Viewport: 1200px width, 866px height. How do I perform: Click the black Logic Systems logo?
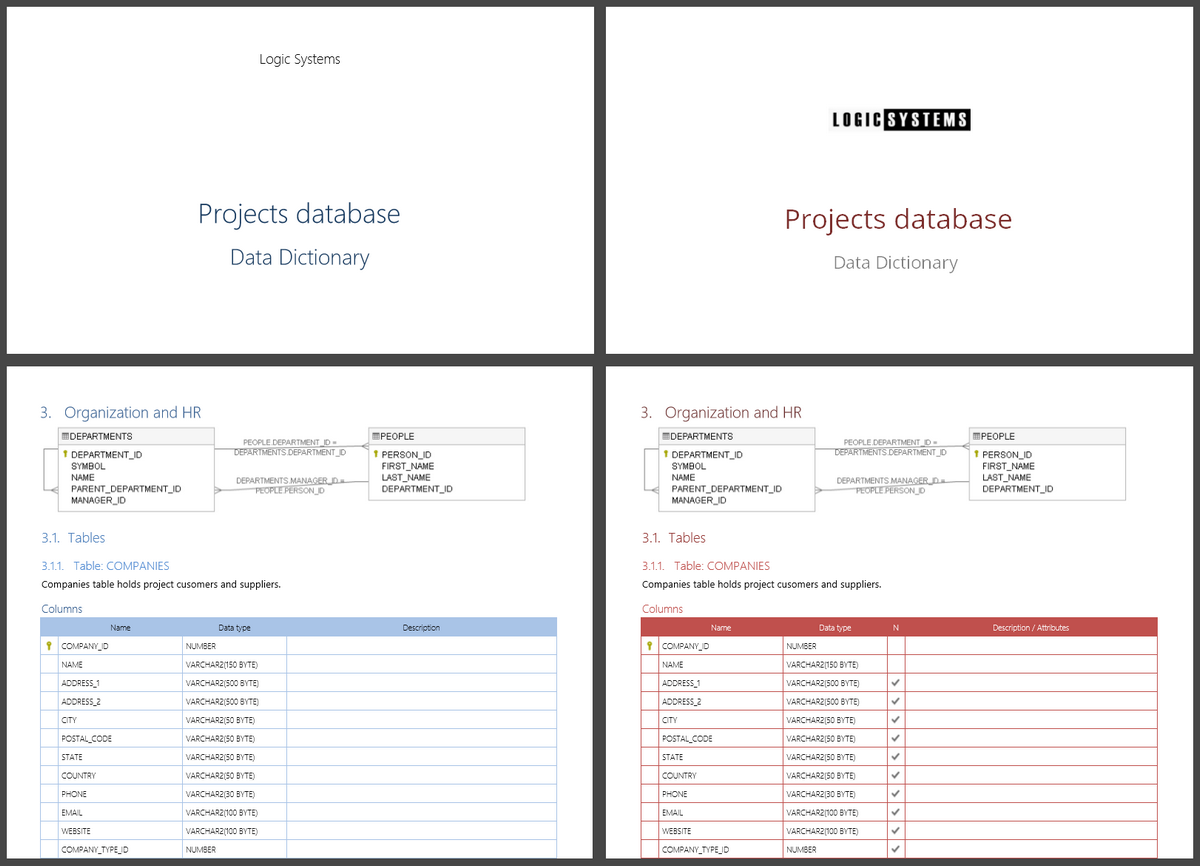(x=900, y=120)
